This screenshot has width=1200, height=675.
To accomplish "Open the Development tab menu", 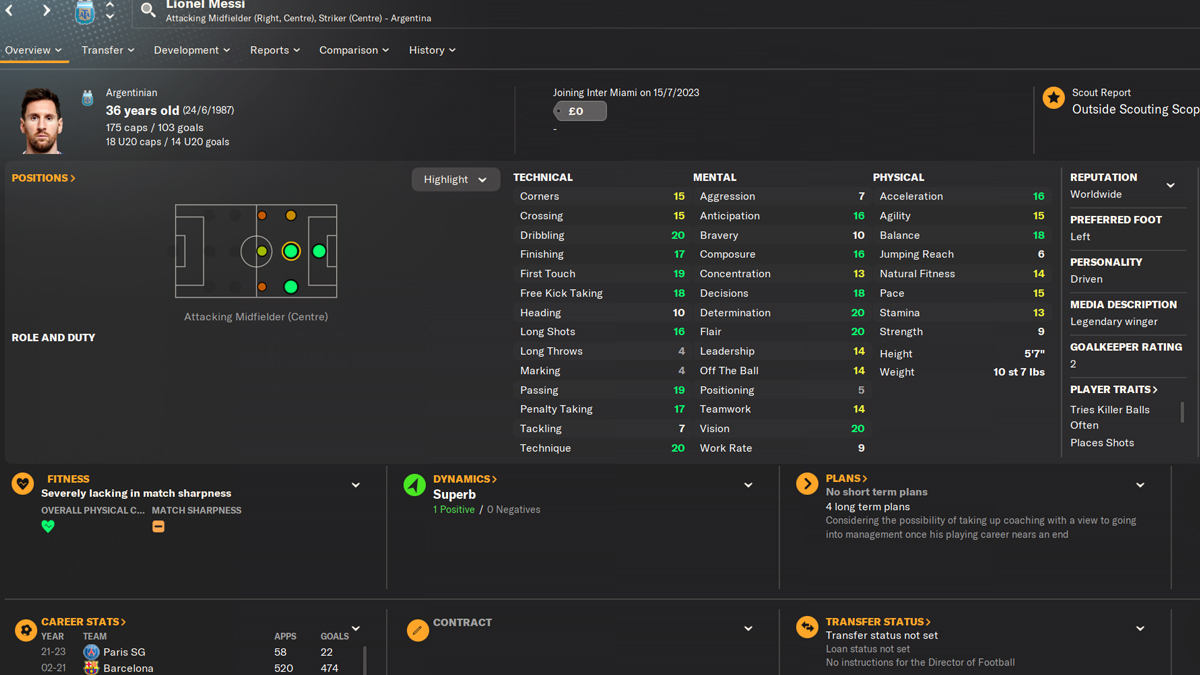I will [192, 50].
